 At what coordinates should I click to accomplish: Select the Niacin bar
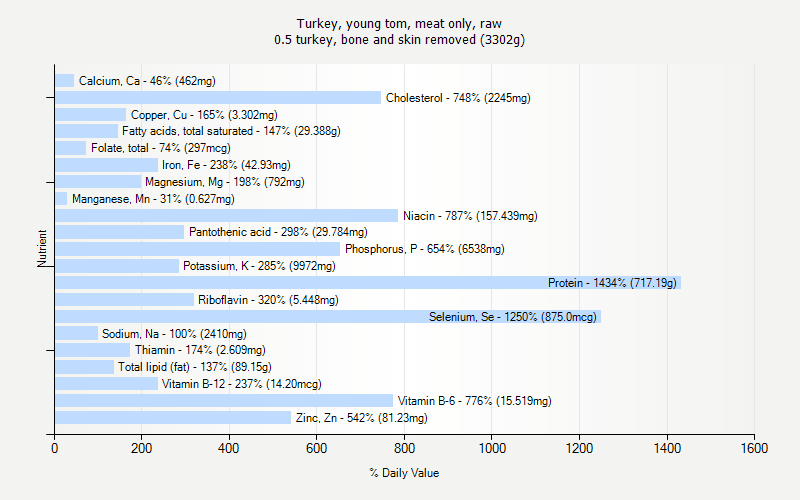click(226, 216)
